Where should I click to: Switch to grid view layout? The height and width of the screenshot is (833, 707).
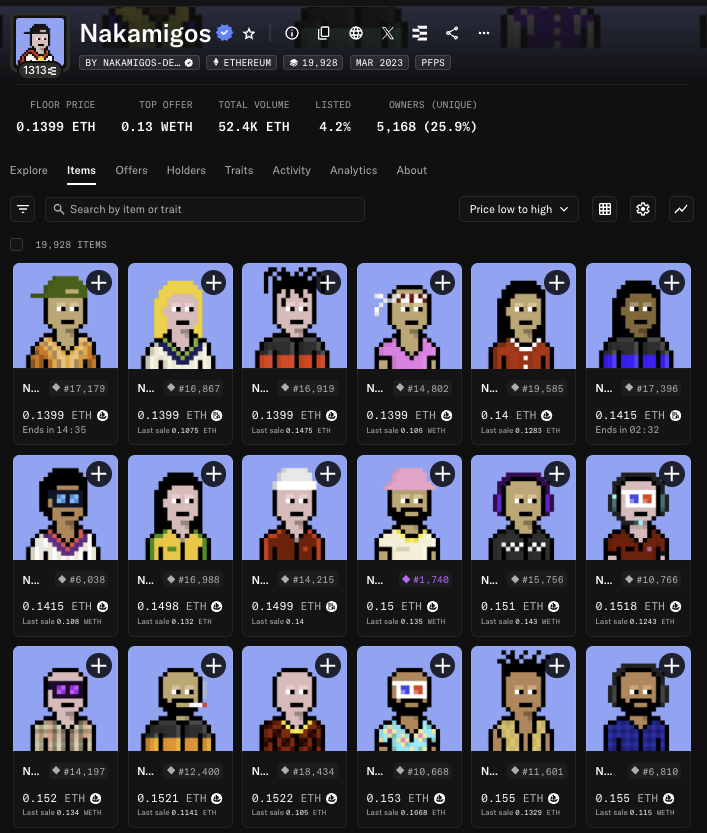click(x=604, y=209)
